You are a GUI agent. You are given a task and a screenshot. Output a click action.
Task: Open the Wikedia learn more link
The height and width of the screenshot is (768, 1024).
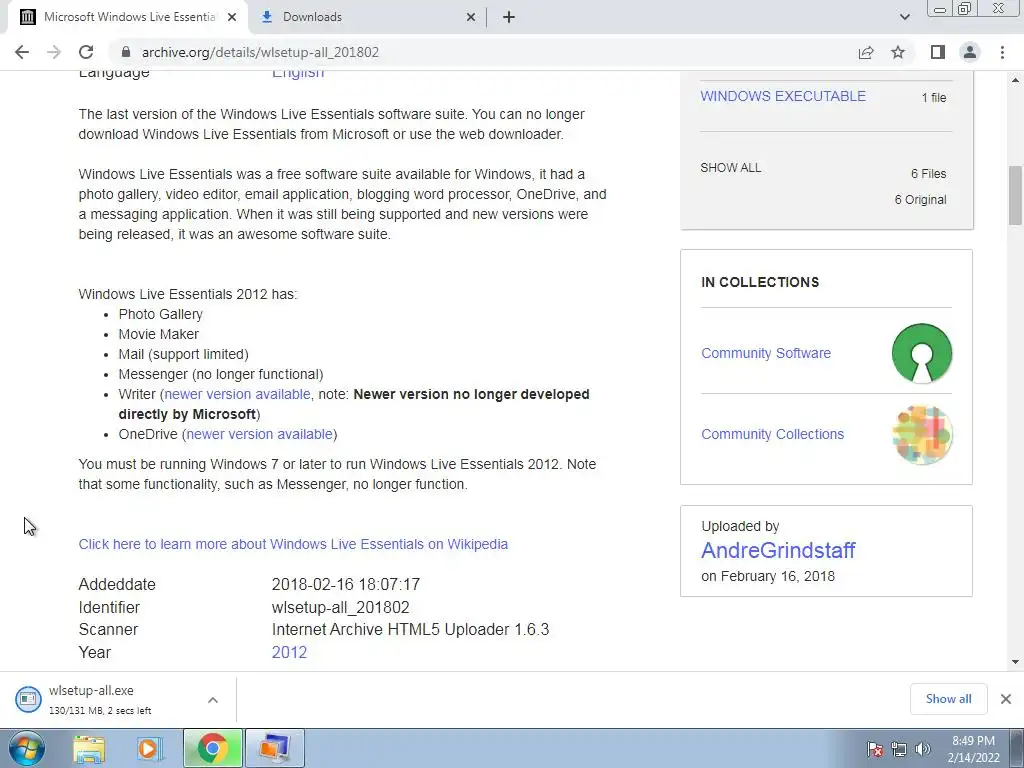pyautogui.click(x=293, y=544)
